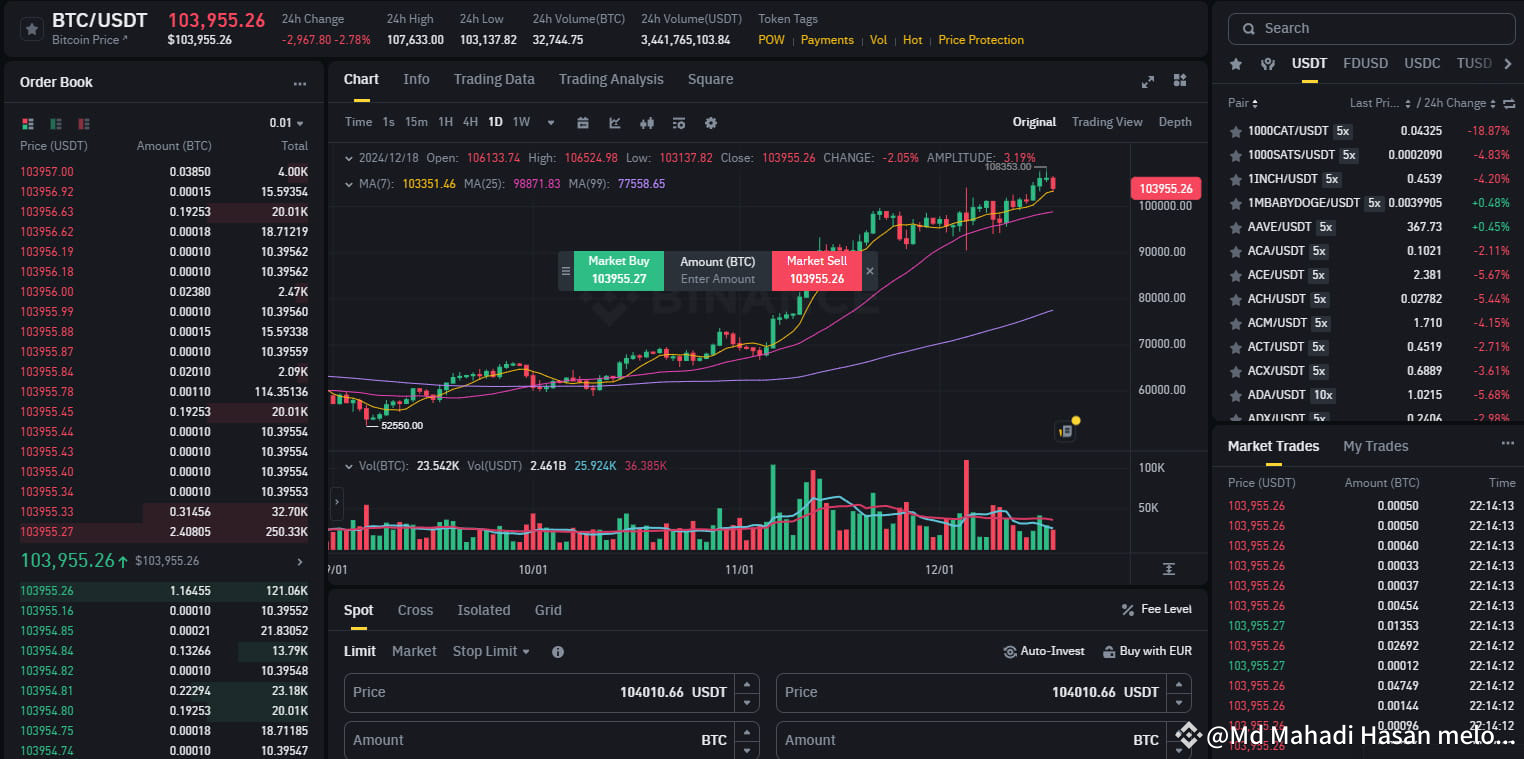
Task: Expand the more time intervals dropdown
Action: [x=550, y=123]
